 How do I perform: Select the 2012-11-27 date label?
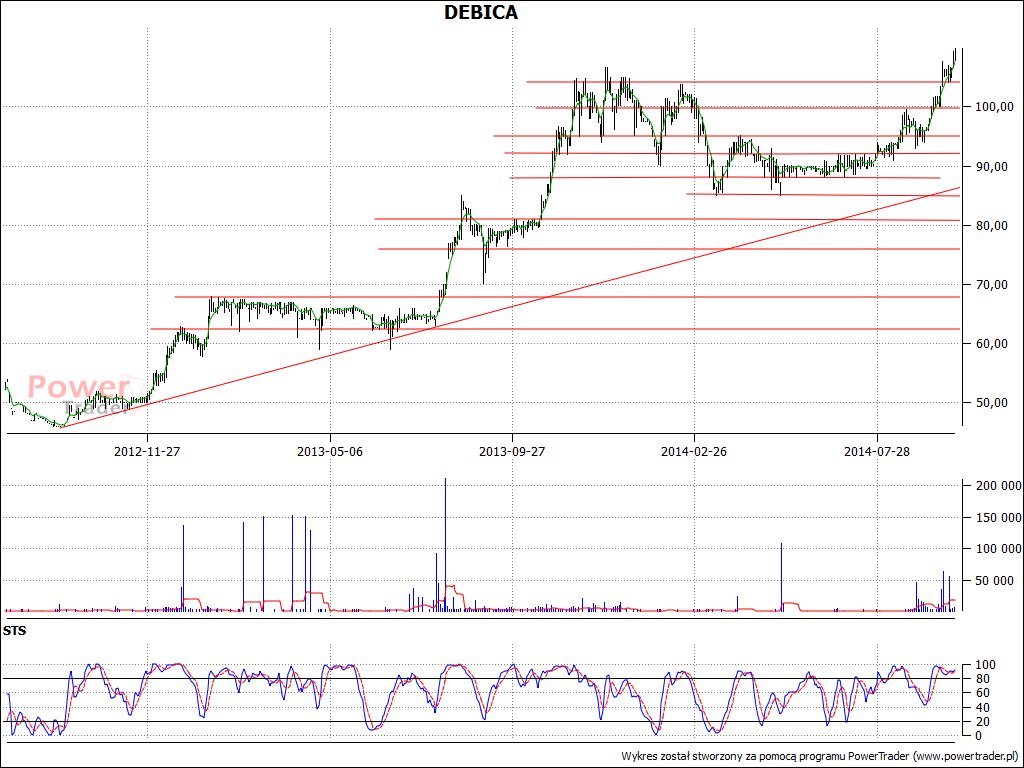(147, 451)
